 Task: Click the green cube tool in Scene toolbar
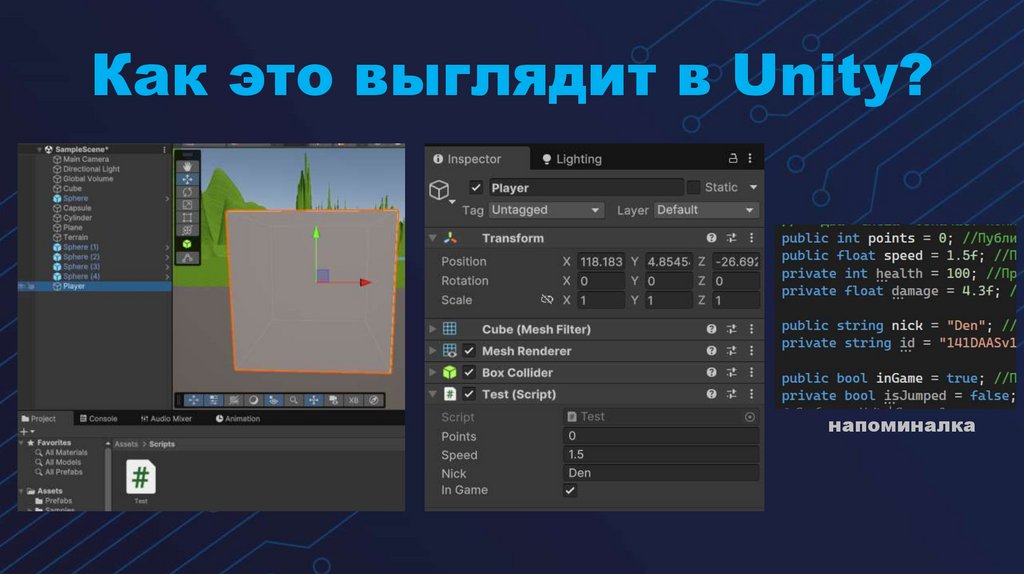click(187, 244)
